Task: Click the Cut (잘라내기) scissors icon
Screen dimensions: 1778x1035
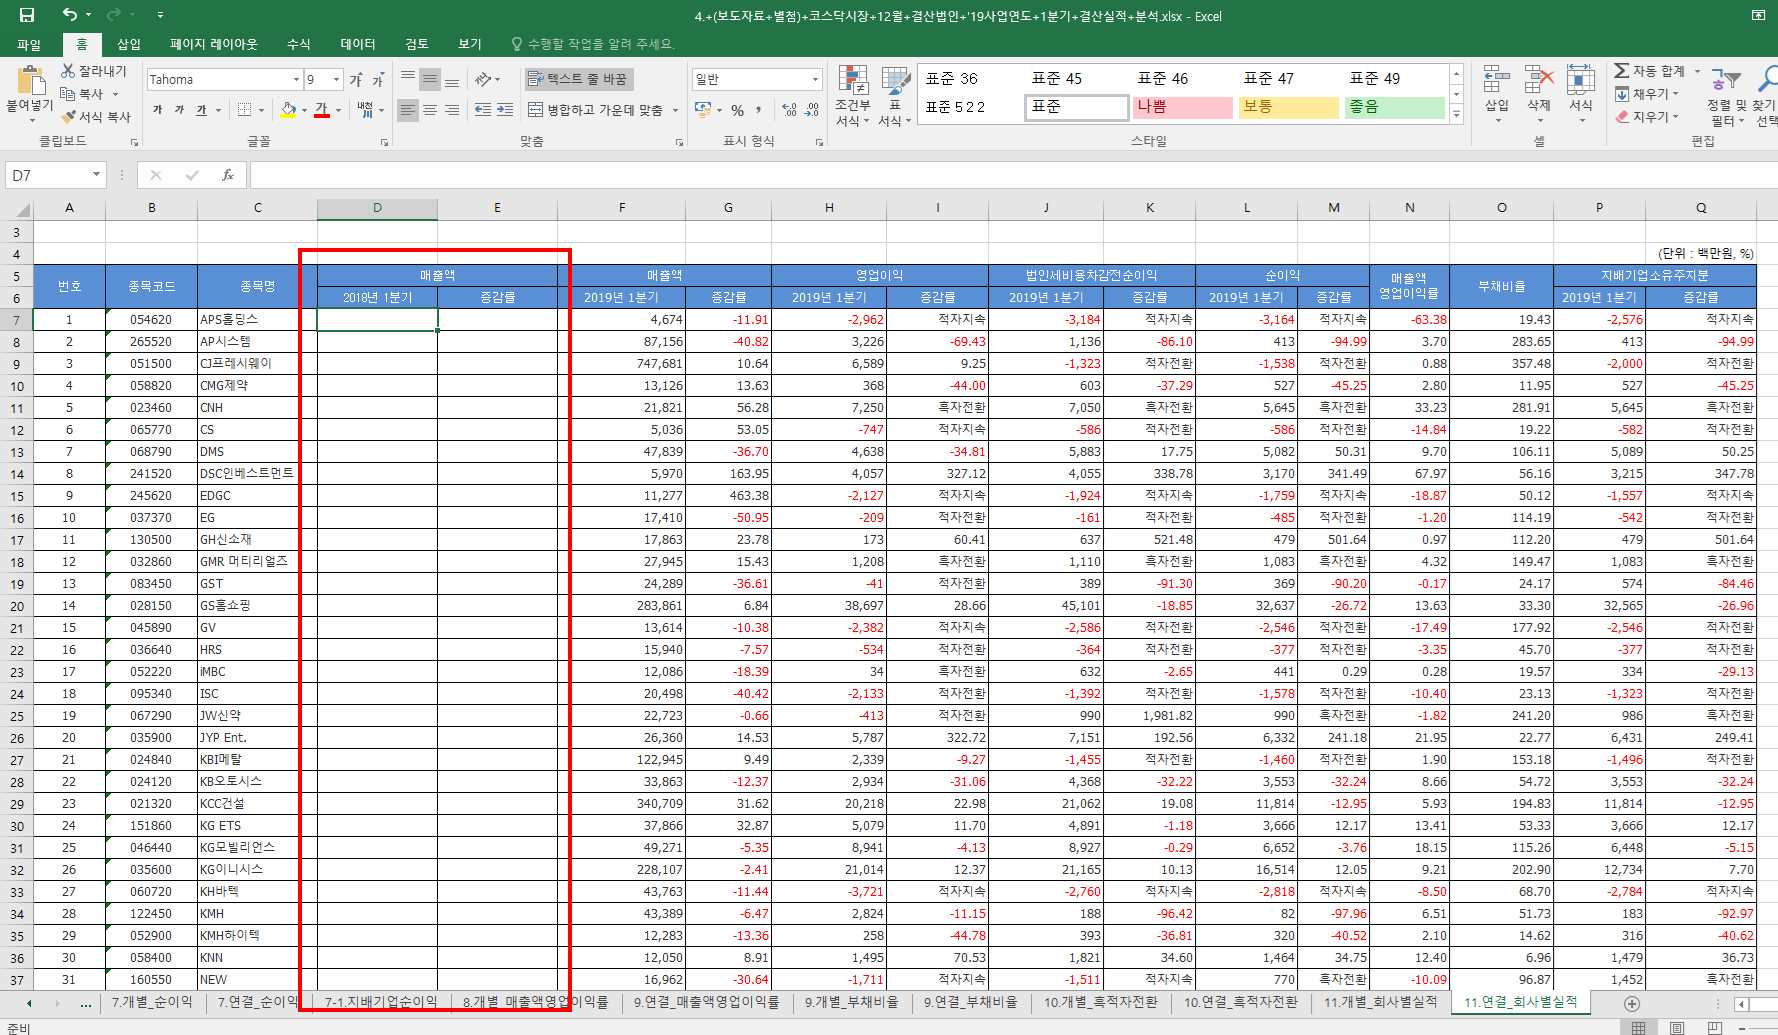Action: click(x=68, y=71)
